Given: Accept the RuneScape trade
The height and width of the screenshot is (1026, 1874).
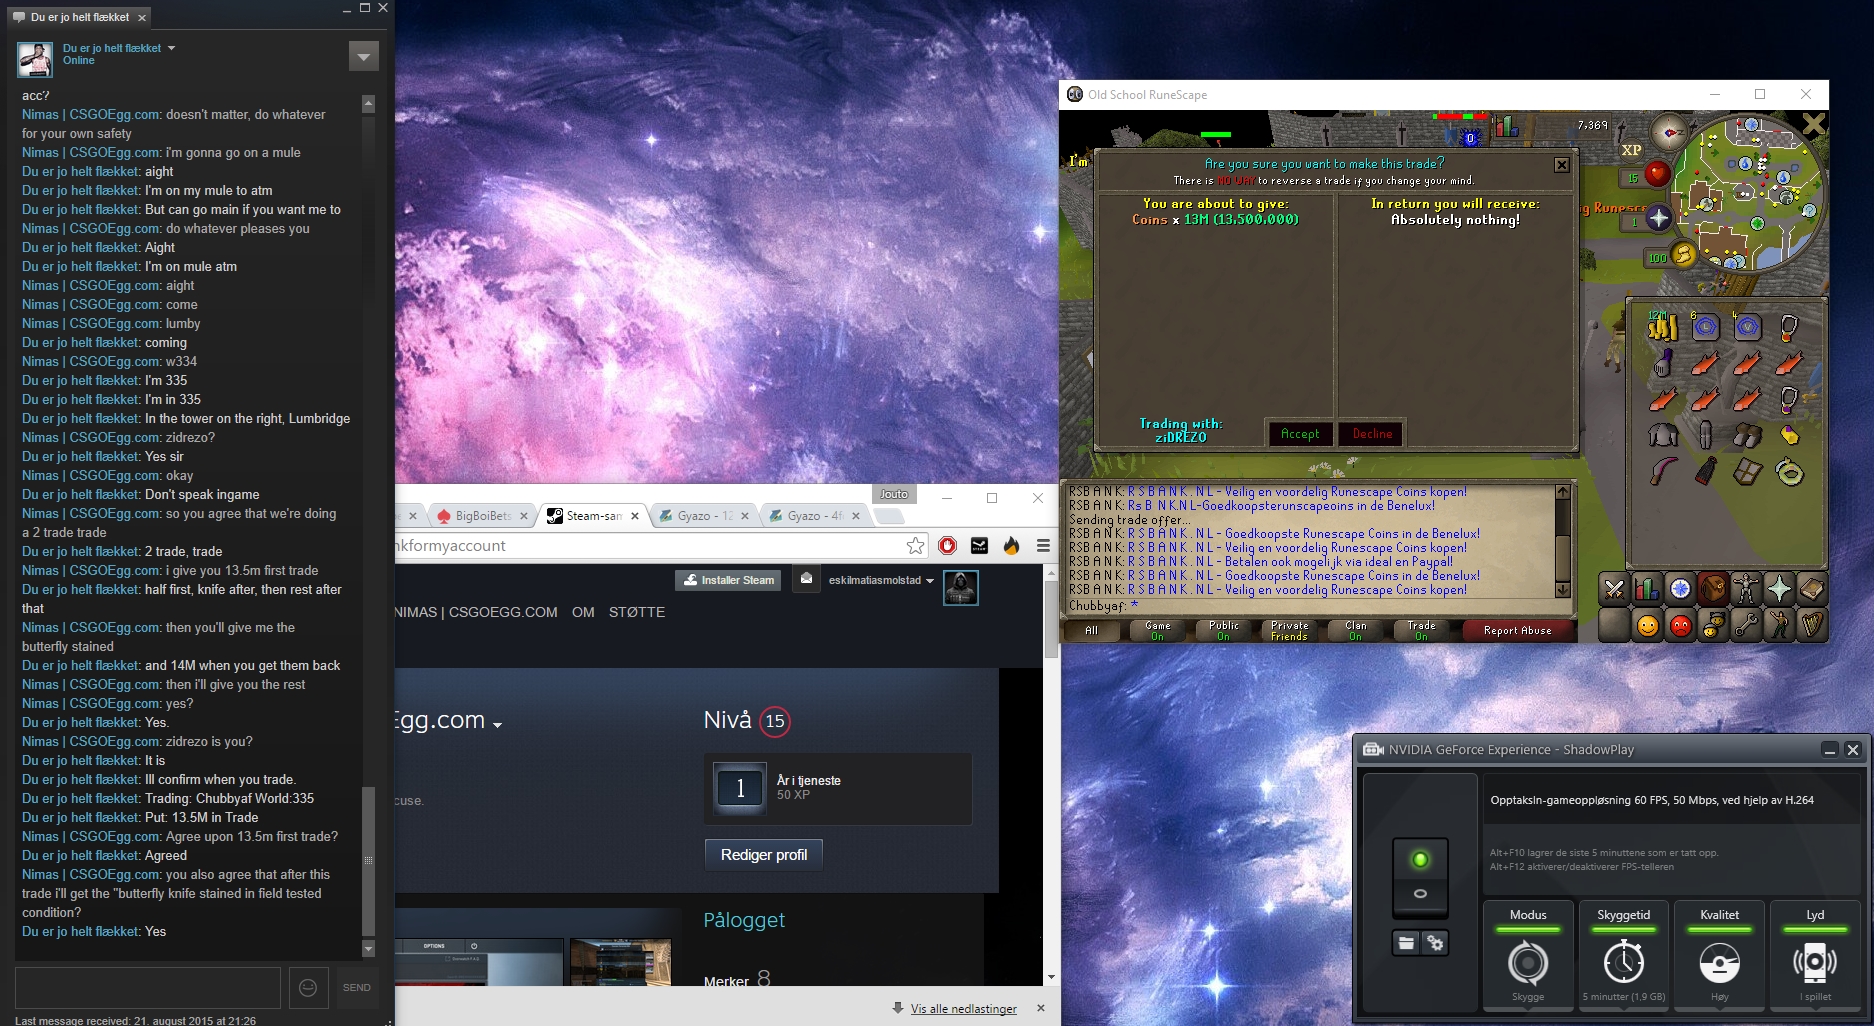Looking at the screenshot, I should coord(1300,433).
